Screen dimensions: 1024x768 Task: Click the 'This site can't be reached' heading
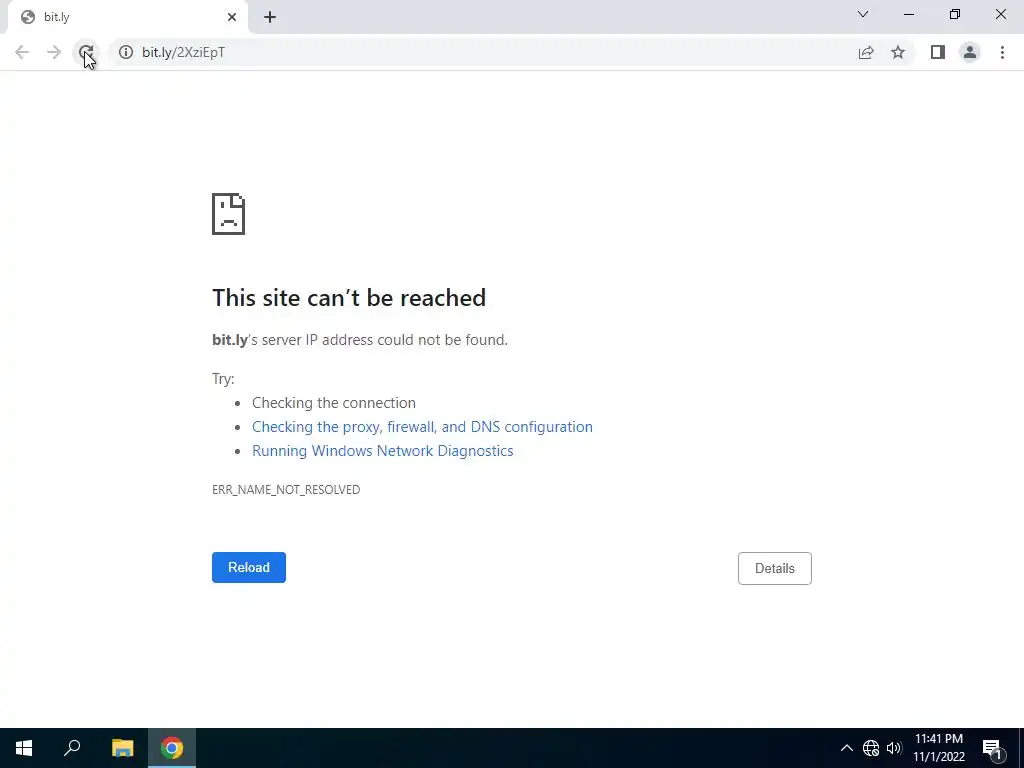pyautogui.click(x=349, y=298)
